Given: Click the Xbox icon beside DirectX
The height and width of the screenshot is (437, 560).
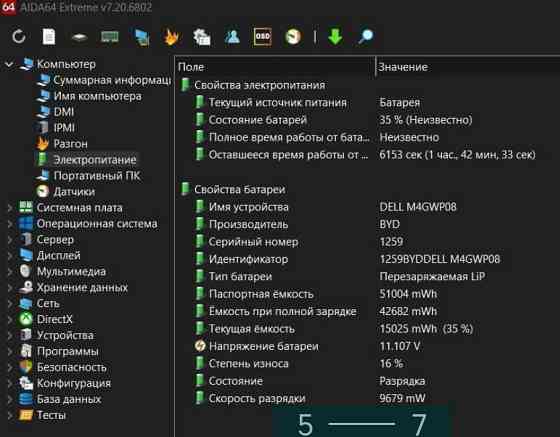Looking at the screenshot, I should (26, 319).
